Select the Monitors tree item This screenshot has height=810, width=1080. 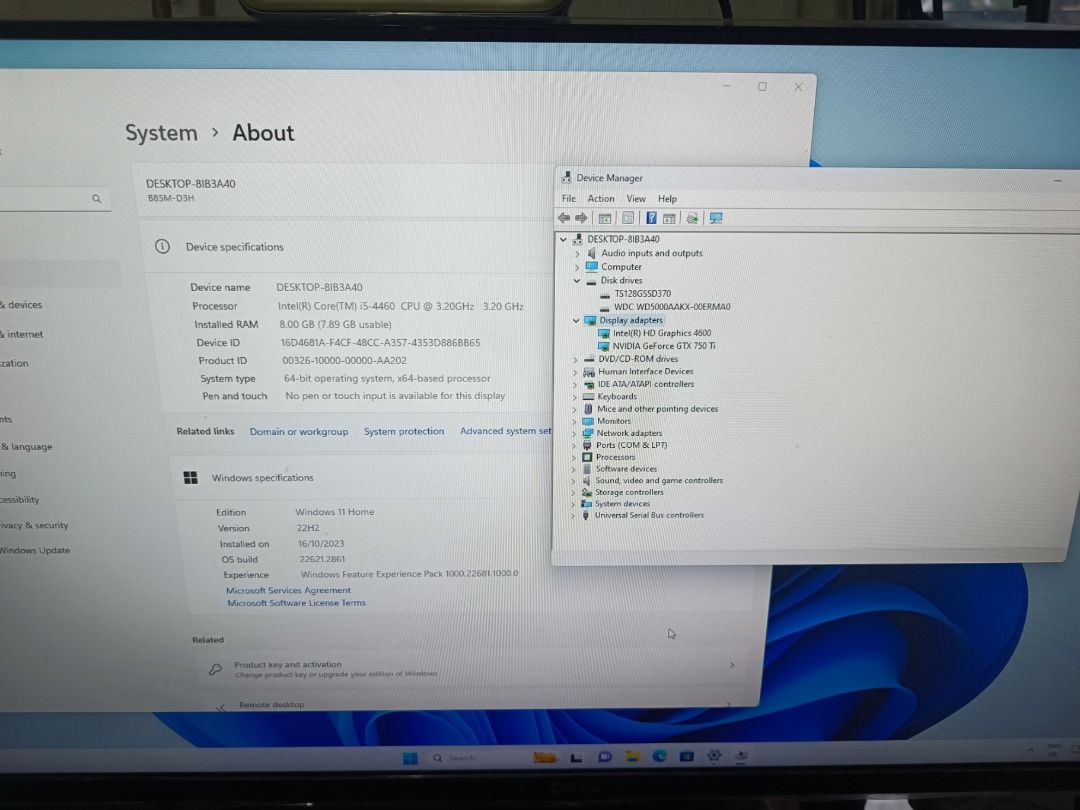pos(613,421)
